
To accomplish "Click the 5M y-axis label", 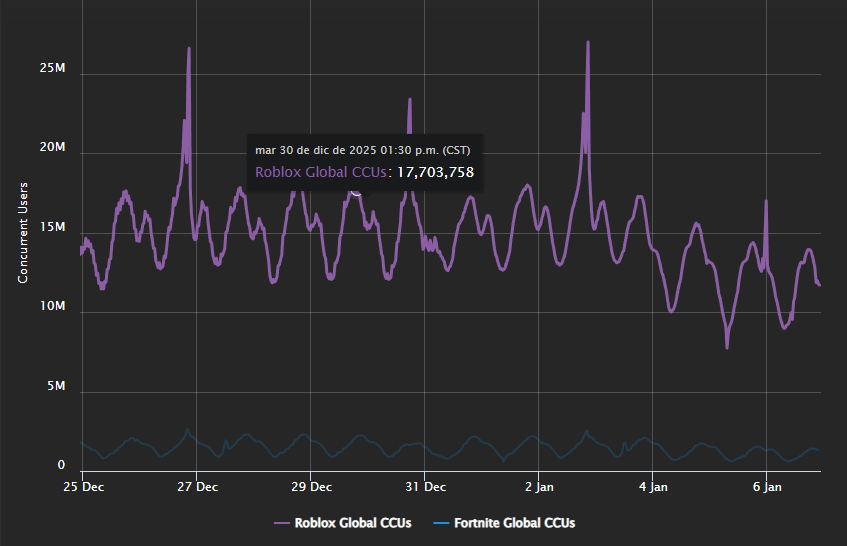I will tap(56, 386).
